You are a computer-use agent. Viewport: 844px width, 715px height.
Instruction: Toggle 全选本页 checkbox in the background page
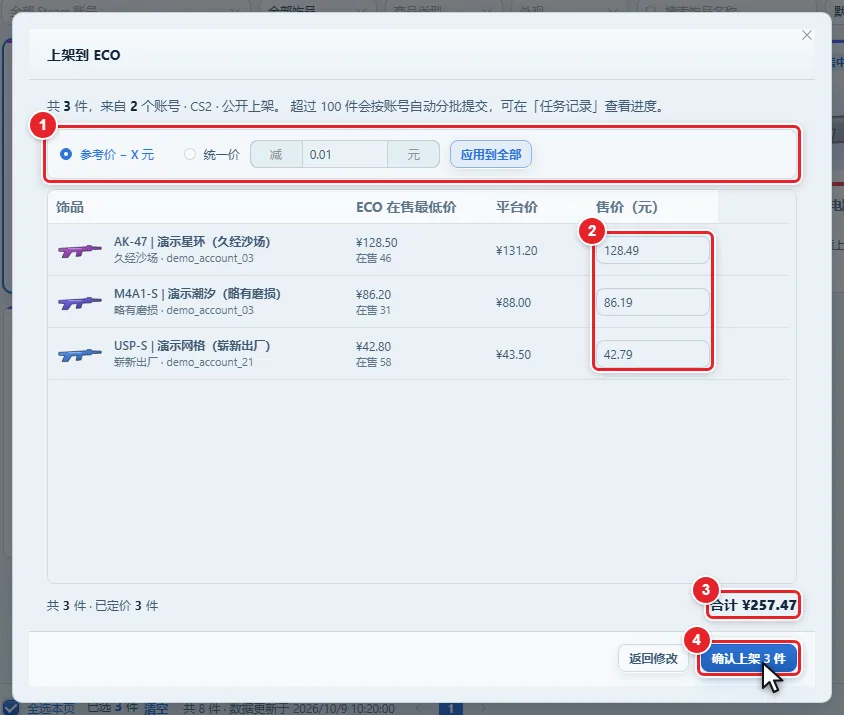(10, 708)
